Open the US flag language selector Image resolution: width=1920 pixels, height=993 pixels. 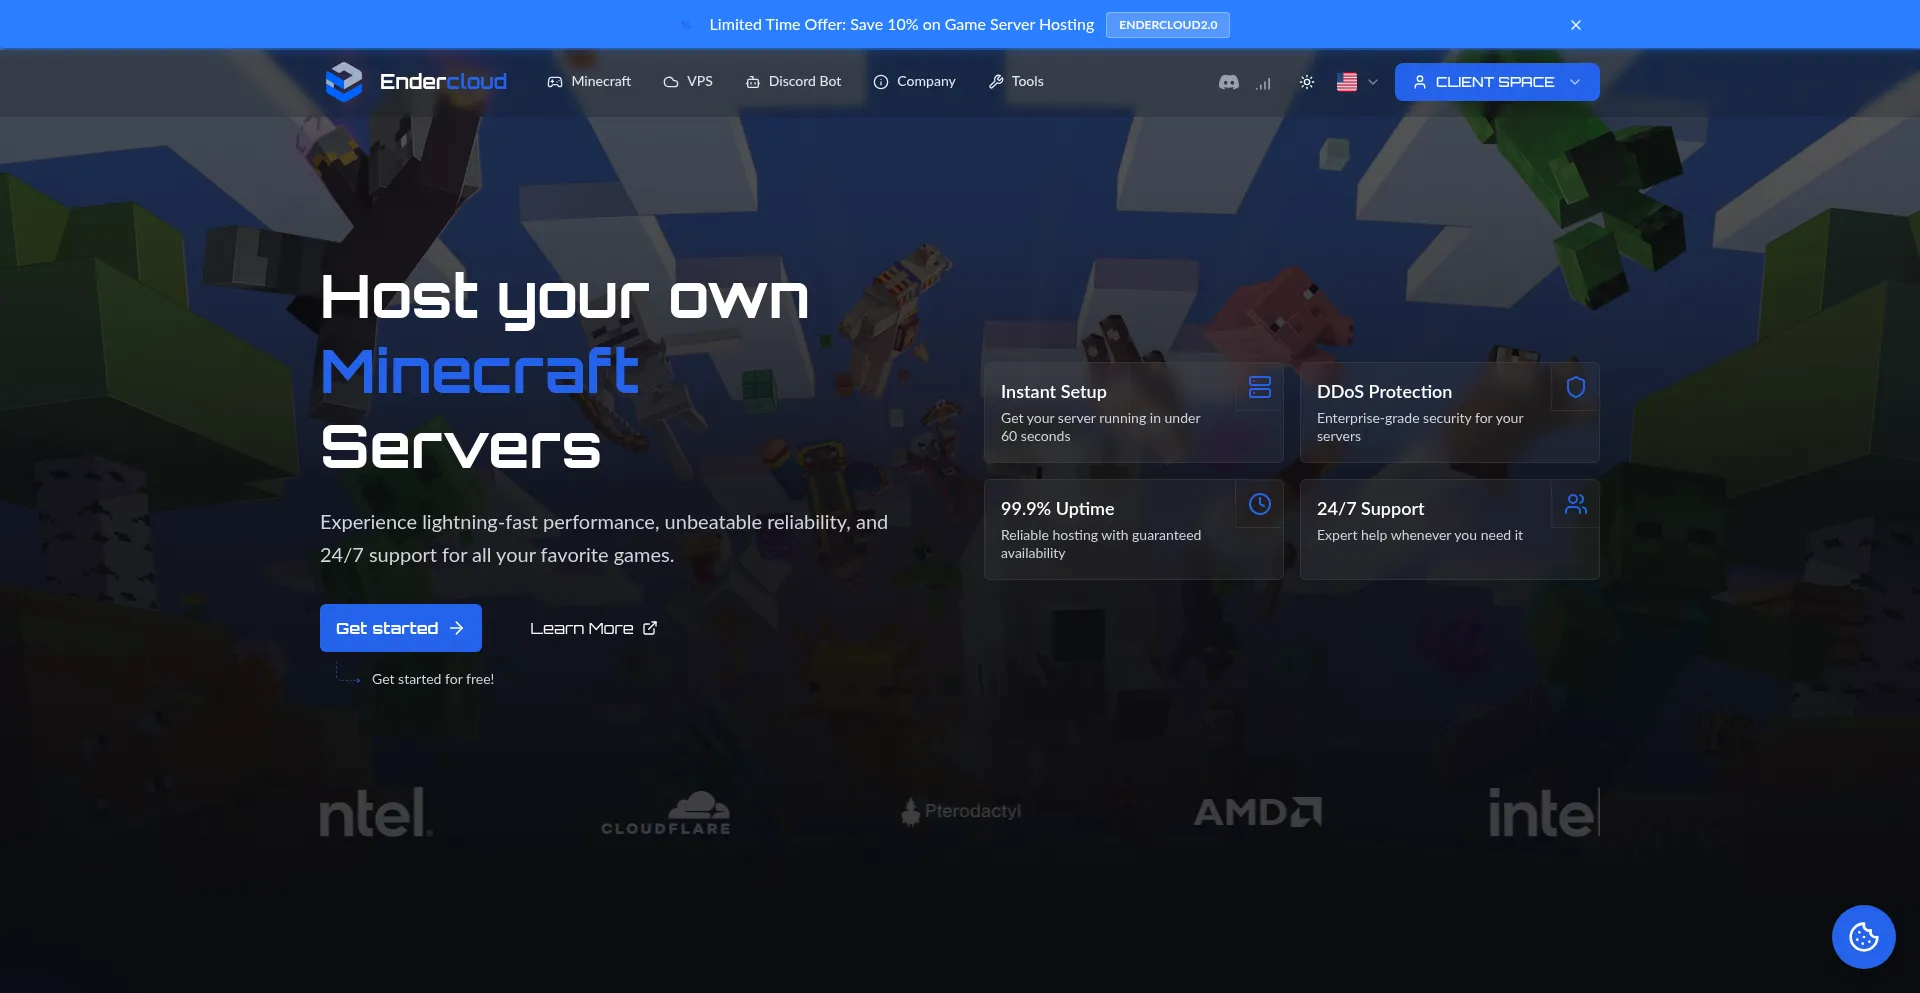[1357, 82]
